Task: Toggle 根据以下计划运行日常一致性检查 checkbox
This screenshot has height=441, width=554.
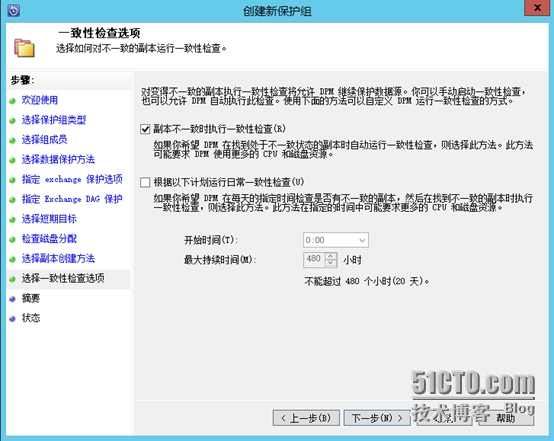Action: tap(145, 182)
